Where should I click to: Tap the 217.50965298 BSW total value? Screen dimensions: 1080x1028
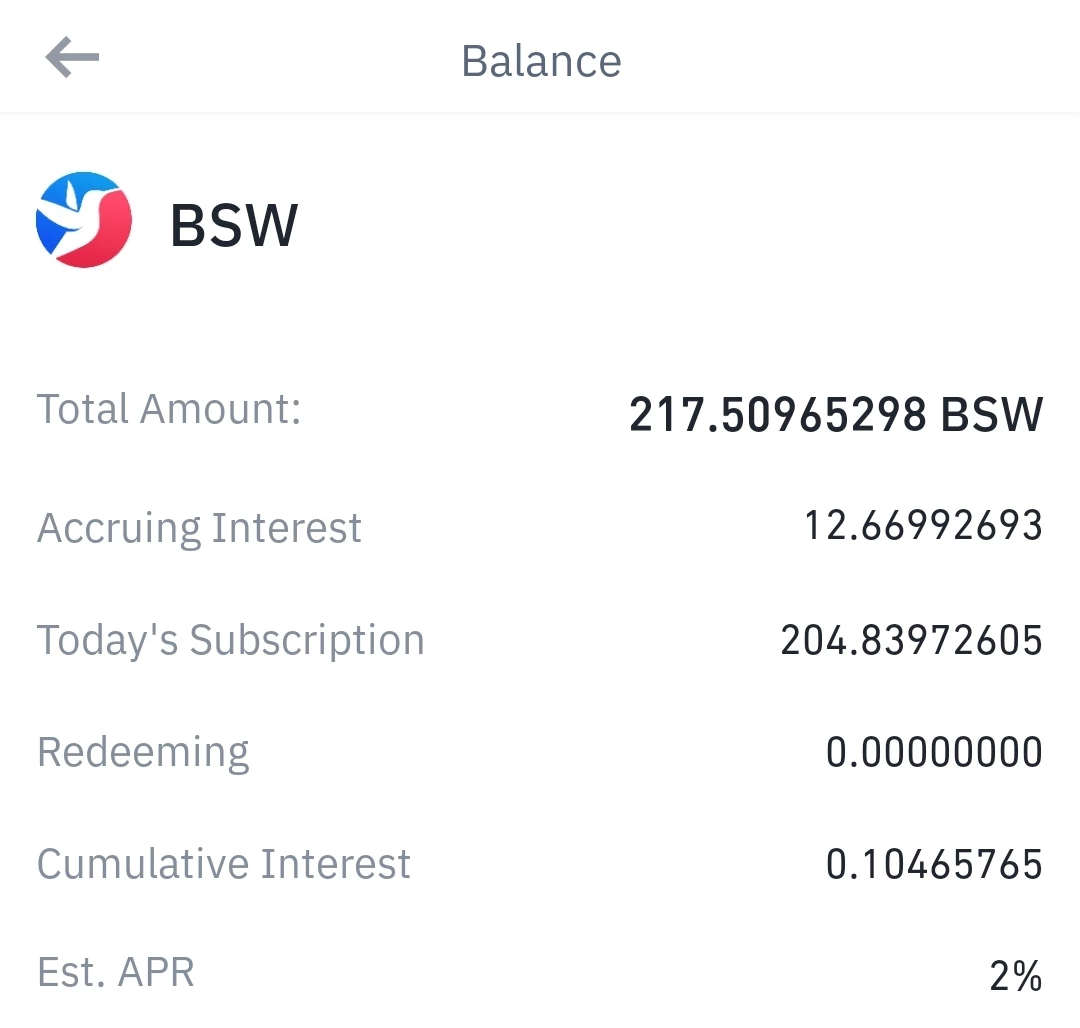(x=836, y=415)
